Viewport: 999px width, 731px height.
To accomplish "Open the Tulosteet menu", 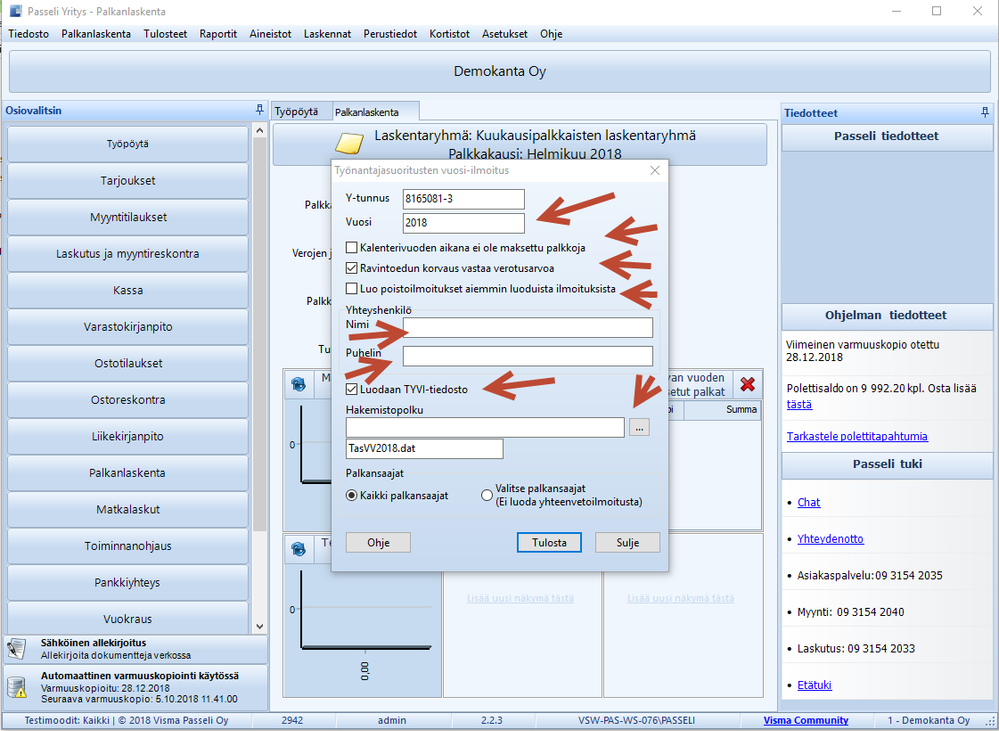I will click(166, 34).
